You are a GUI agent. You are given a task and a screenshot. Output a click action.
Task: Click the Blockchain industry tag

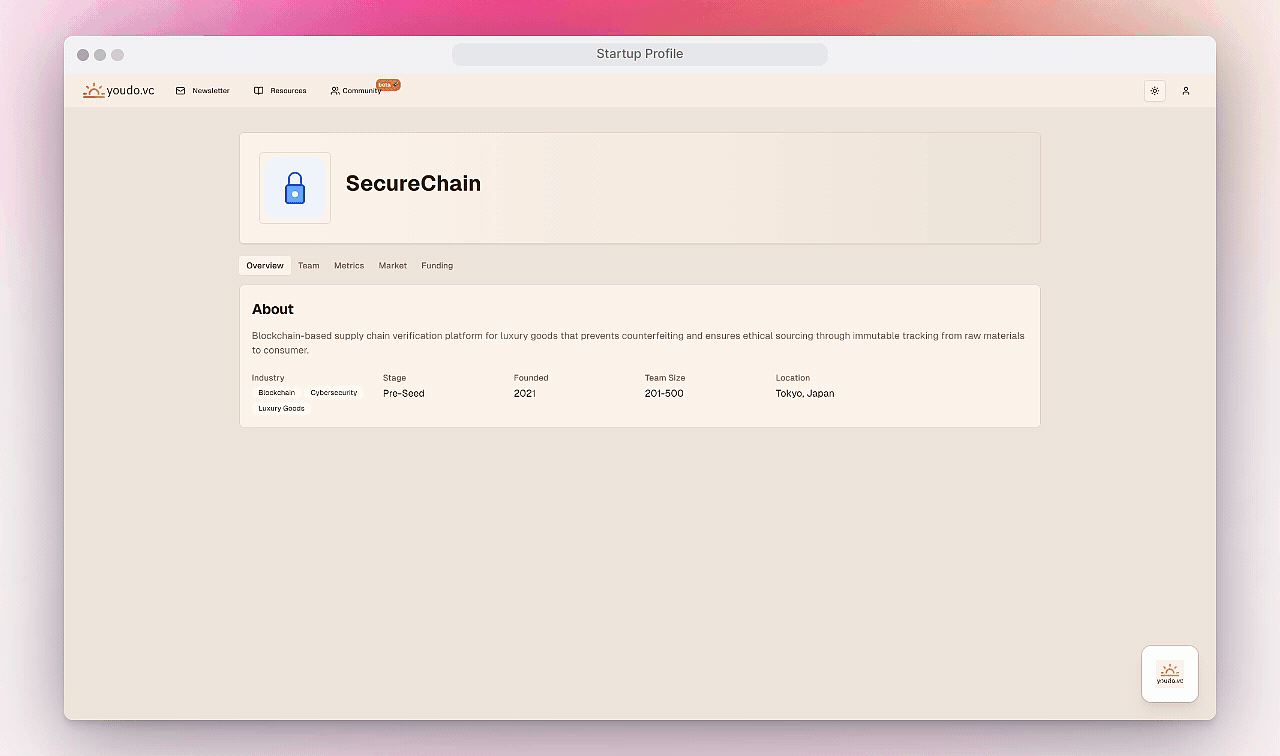(277, 393)
